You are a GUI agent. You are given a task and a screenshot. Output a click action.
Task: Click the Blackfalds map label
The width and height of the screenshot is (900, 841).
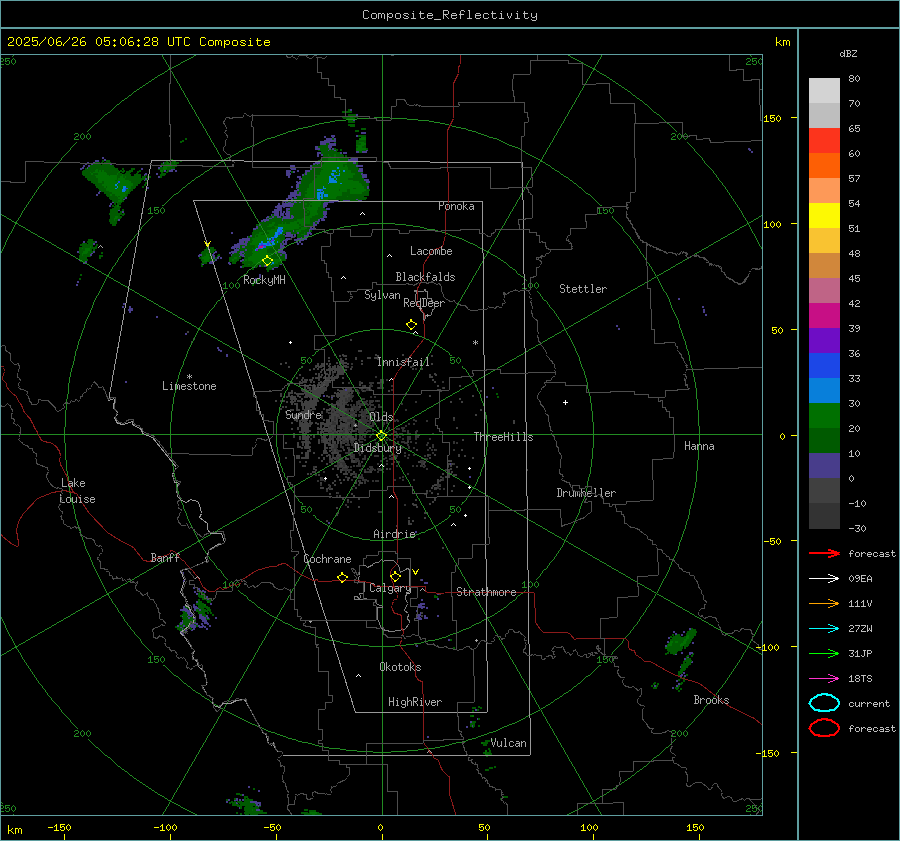(425, 277)
